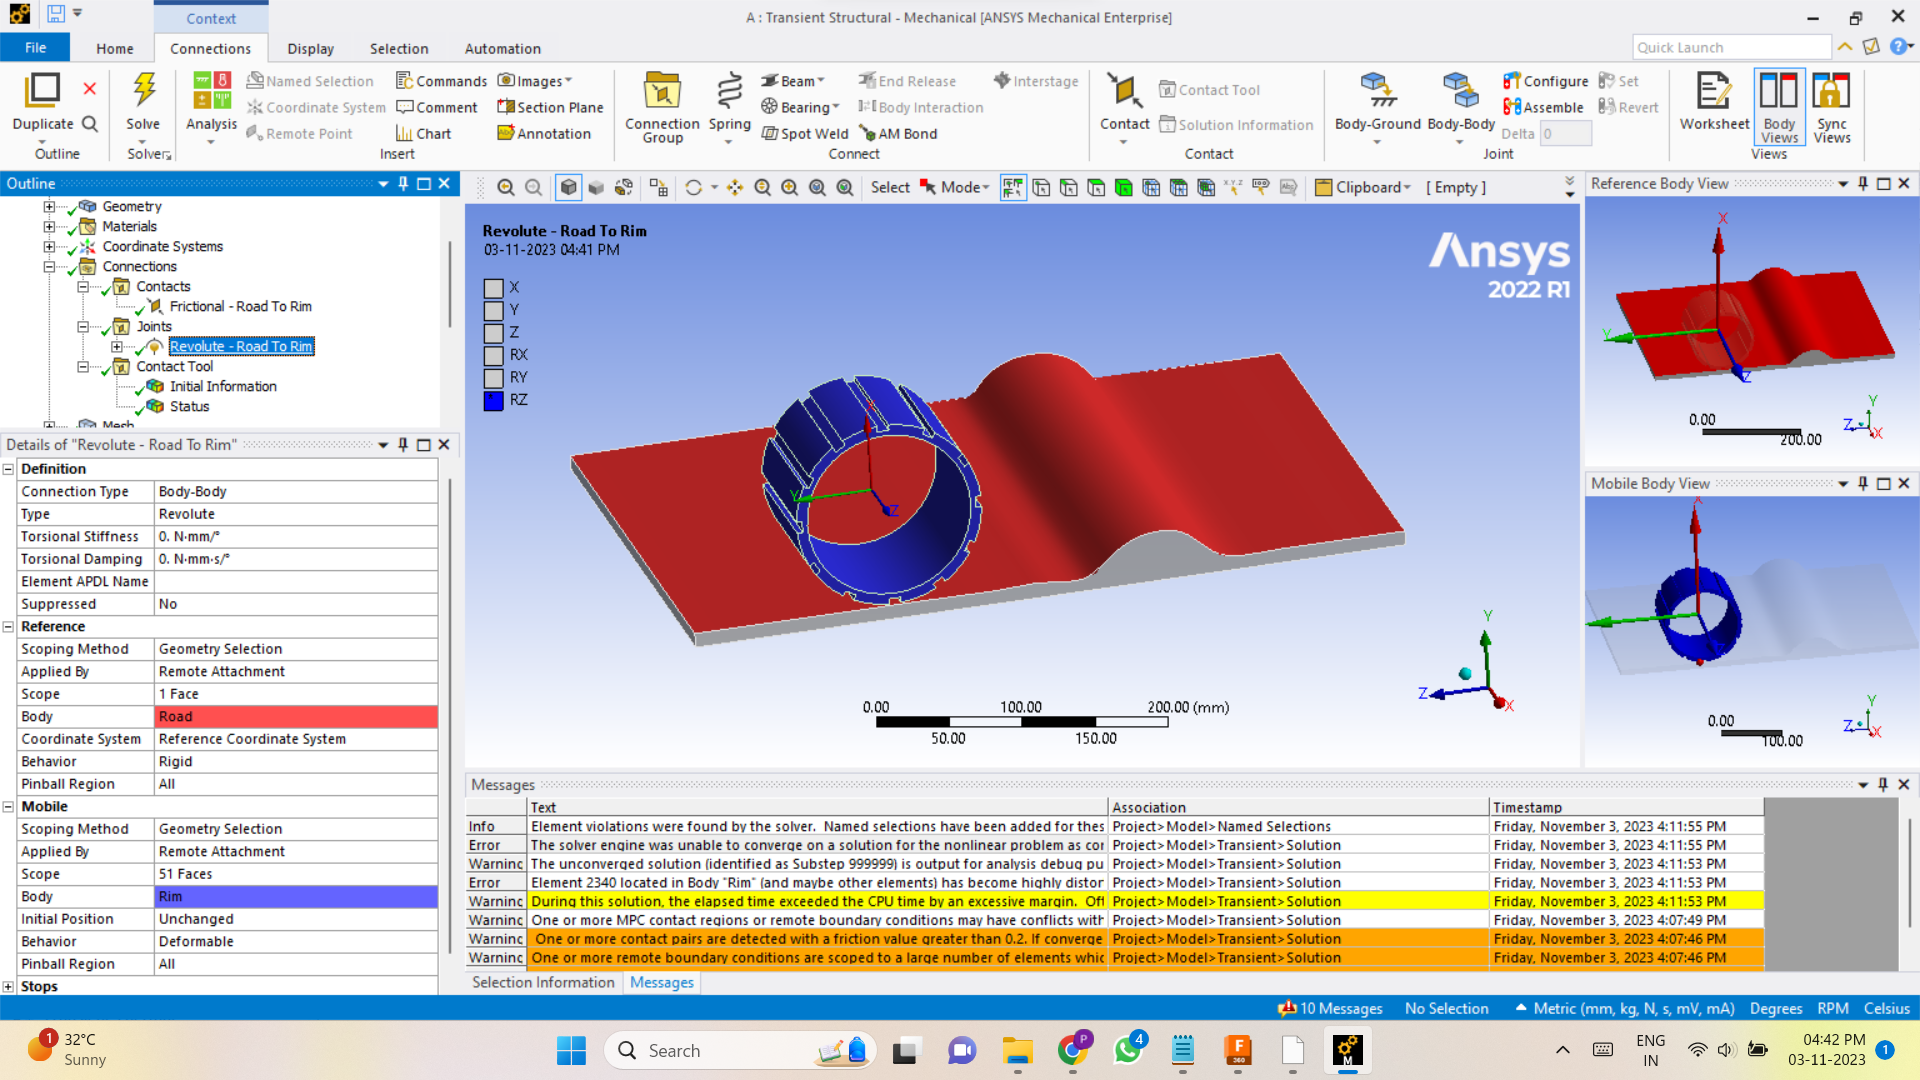The image size is (1920, 1080).
Task: Toggle the X degree-of-freedom box
Action: 493,288
